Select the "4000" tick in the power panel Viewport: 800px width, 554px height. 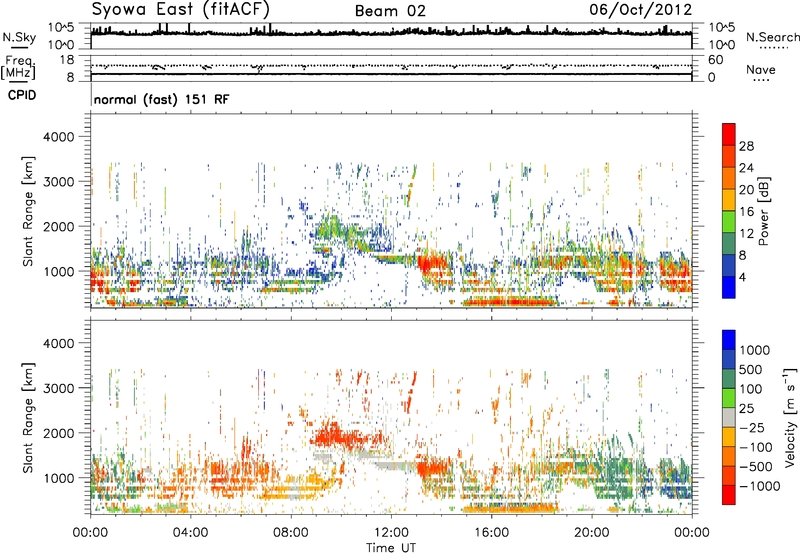(x=58, y=137)
